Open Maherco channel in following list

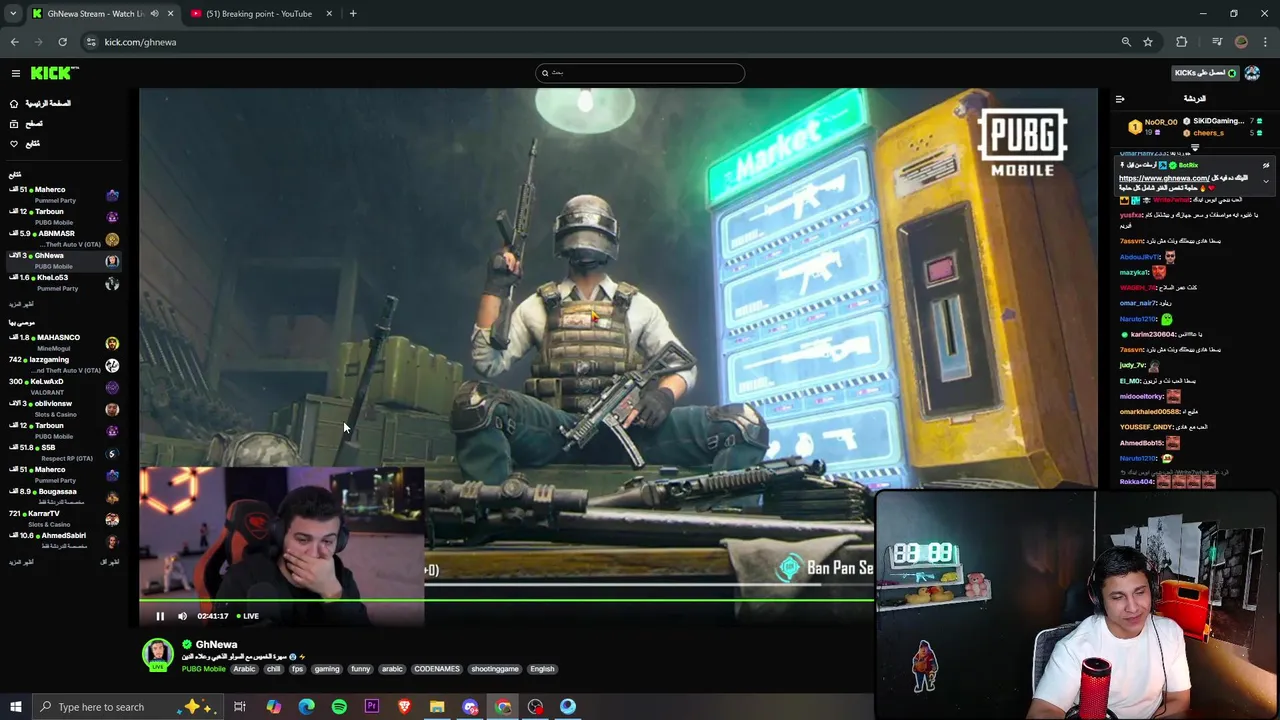click(64, 194)
